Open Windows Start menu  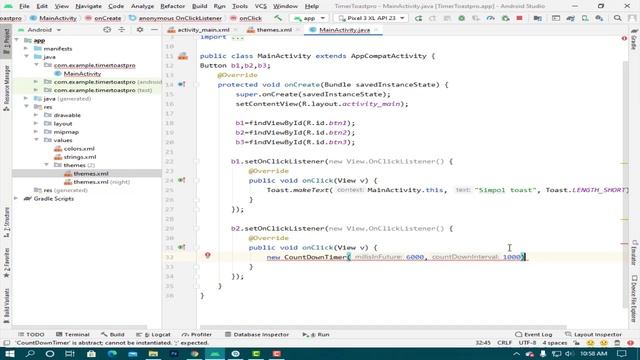tap(10, 353)
